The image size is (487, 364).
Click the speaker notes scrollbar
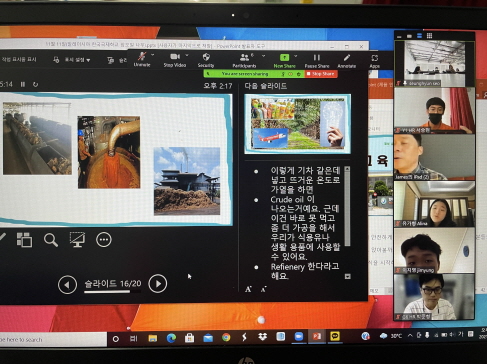click(347, 209)
